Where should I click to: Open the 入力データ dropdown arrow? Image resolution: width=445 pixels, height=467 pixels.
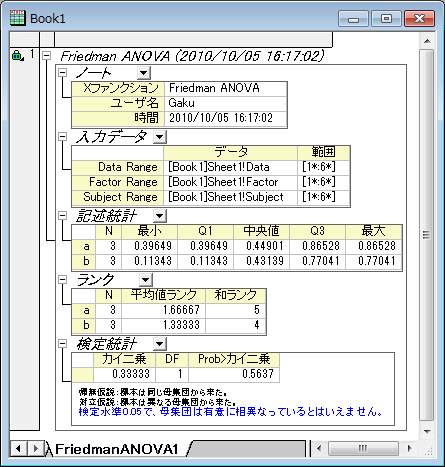click(160, 137)
